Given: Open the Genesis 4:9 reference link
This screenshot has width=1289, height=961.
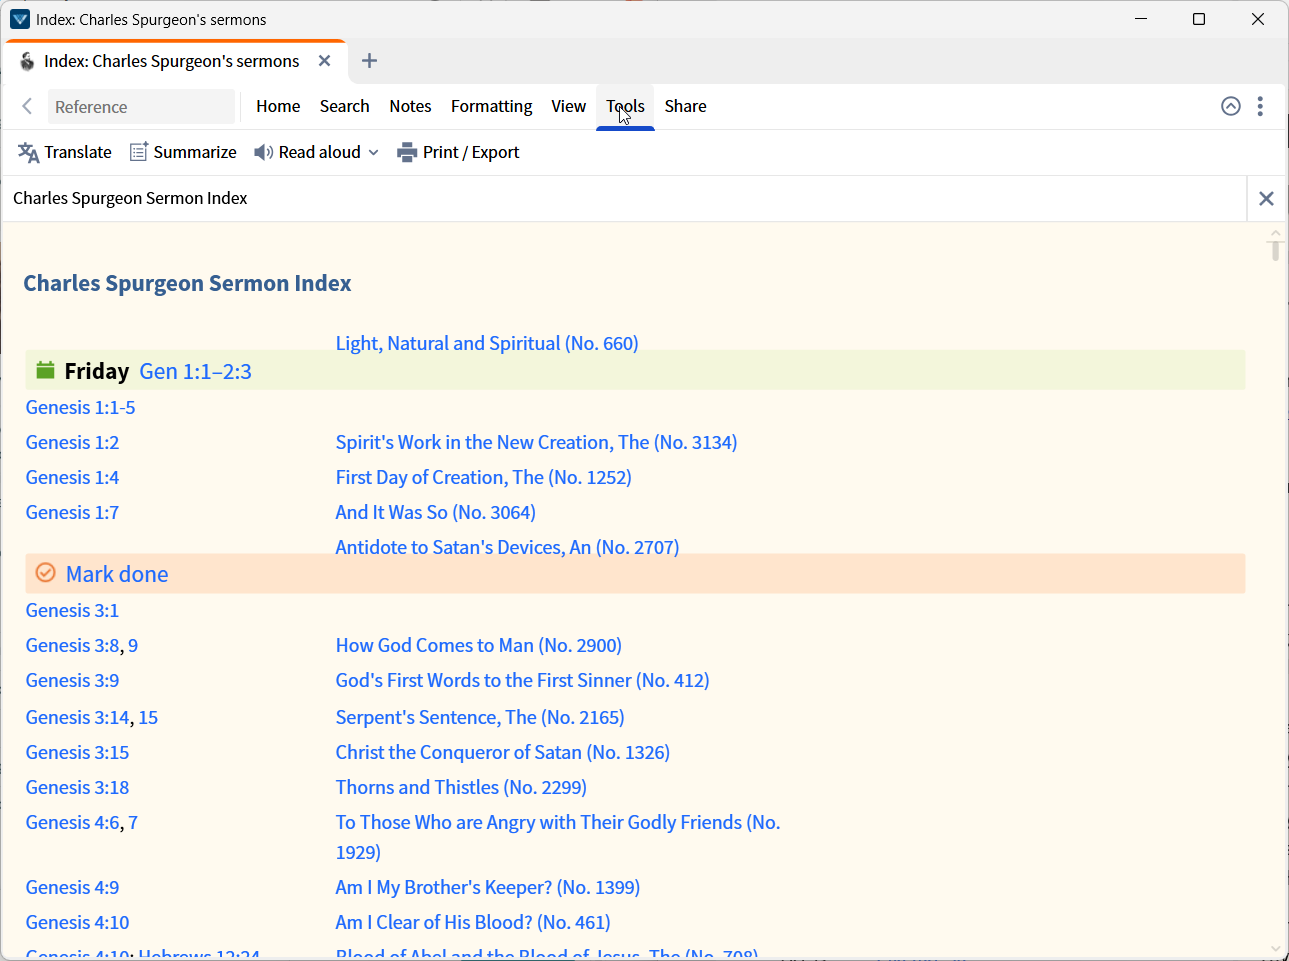Looking at the screenshot, I should tap(72, 887).
